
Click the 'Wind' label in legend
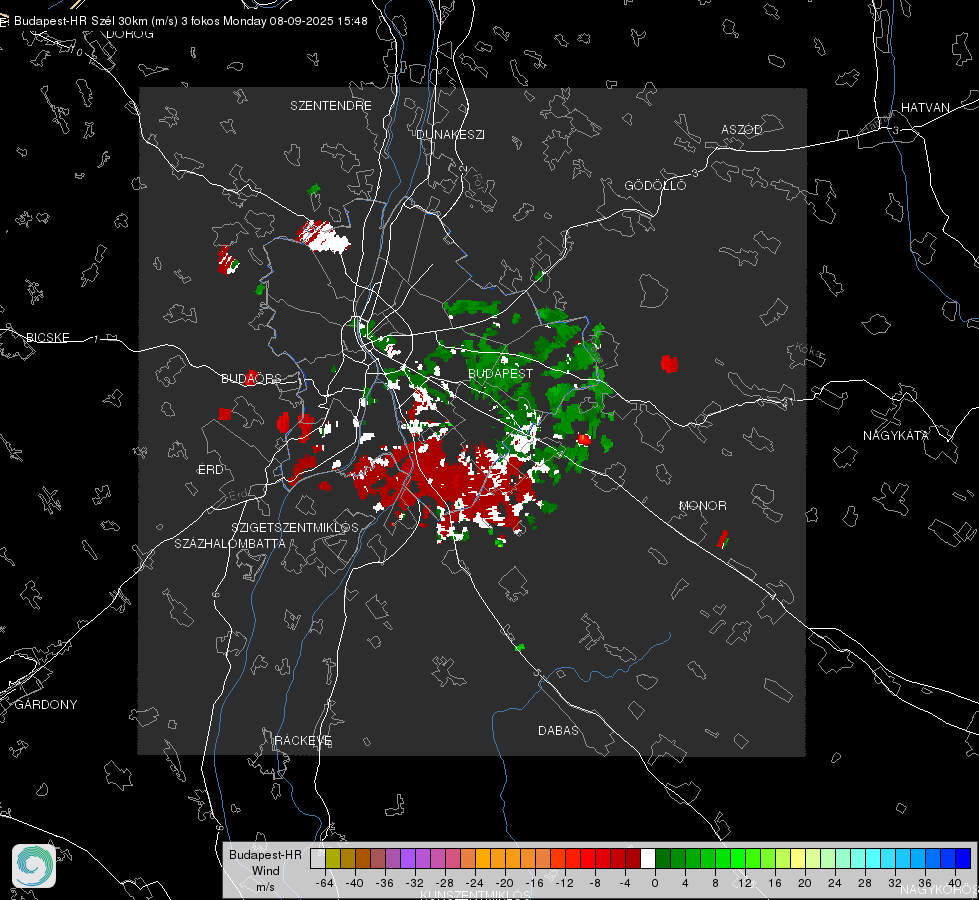[x=265, y=870]
